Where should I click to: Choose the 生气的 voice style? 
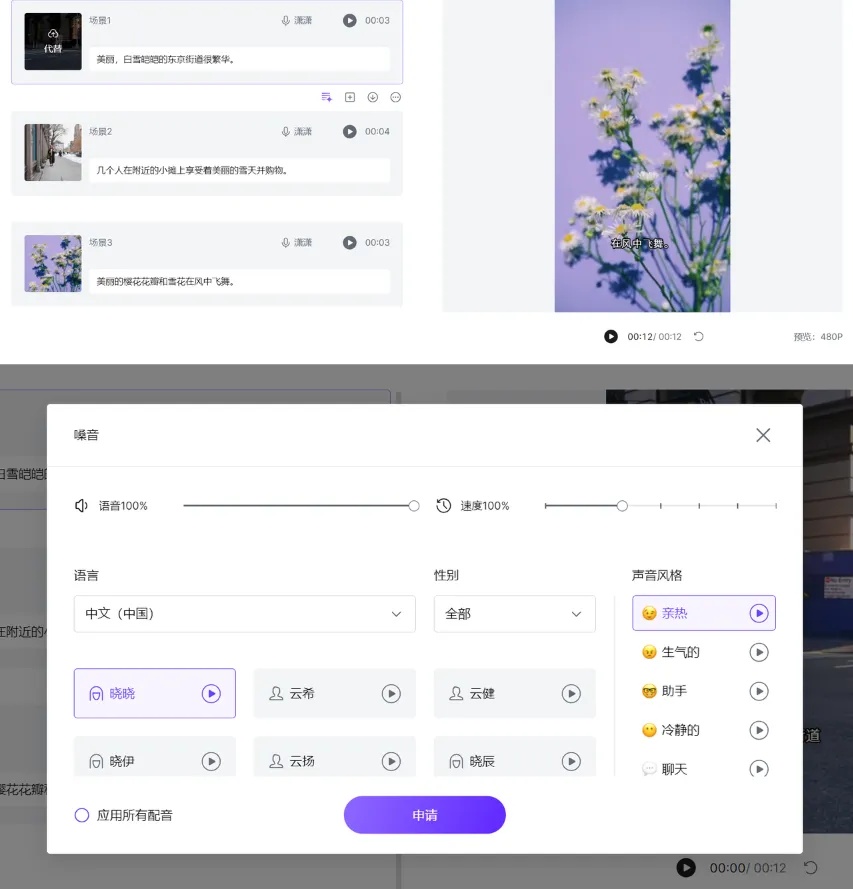point(704,652)
